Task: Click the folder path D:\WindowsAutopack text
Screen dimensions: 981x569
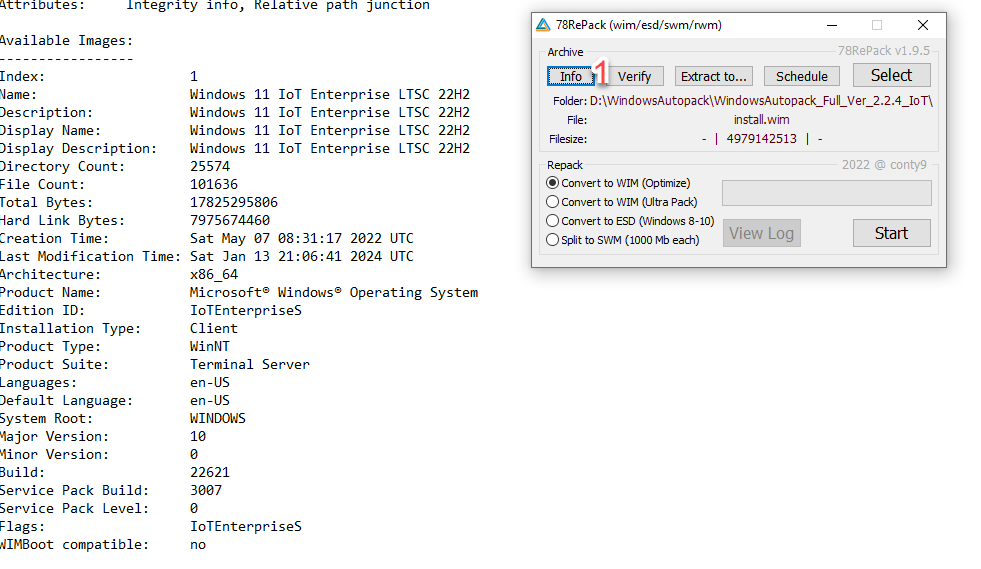Action: (x=761, y=101)
